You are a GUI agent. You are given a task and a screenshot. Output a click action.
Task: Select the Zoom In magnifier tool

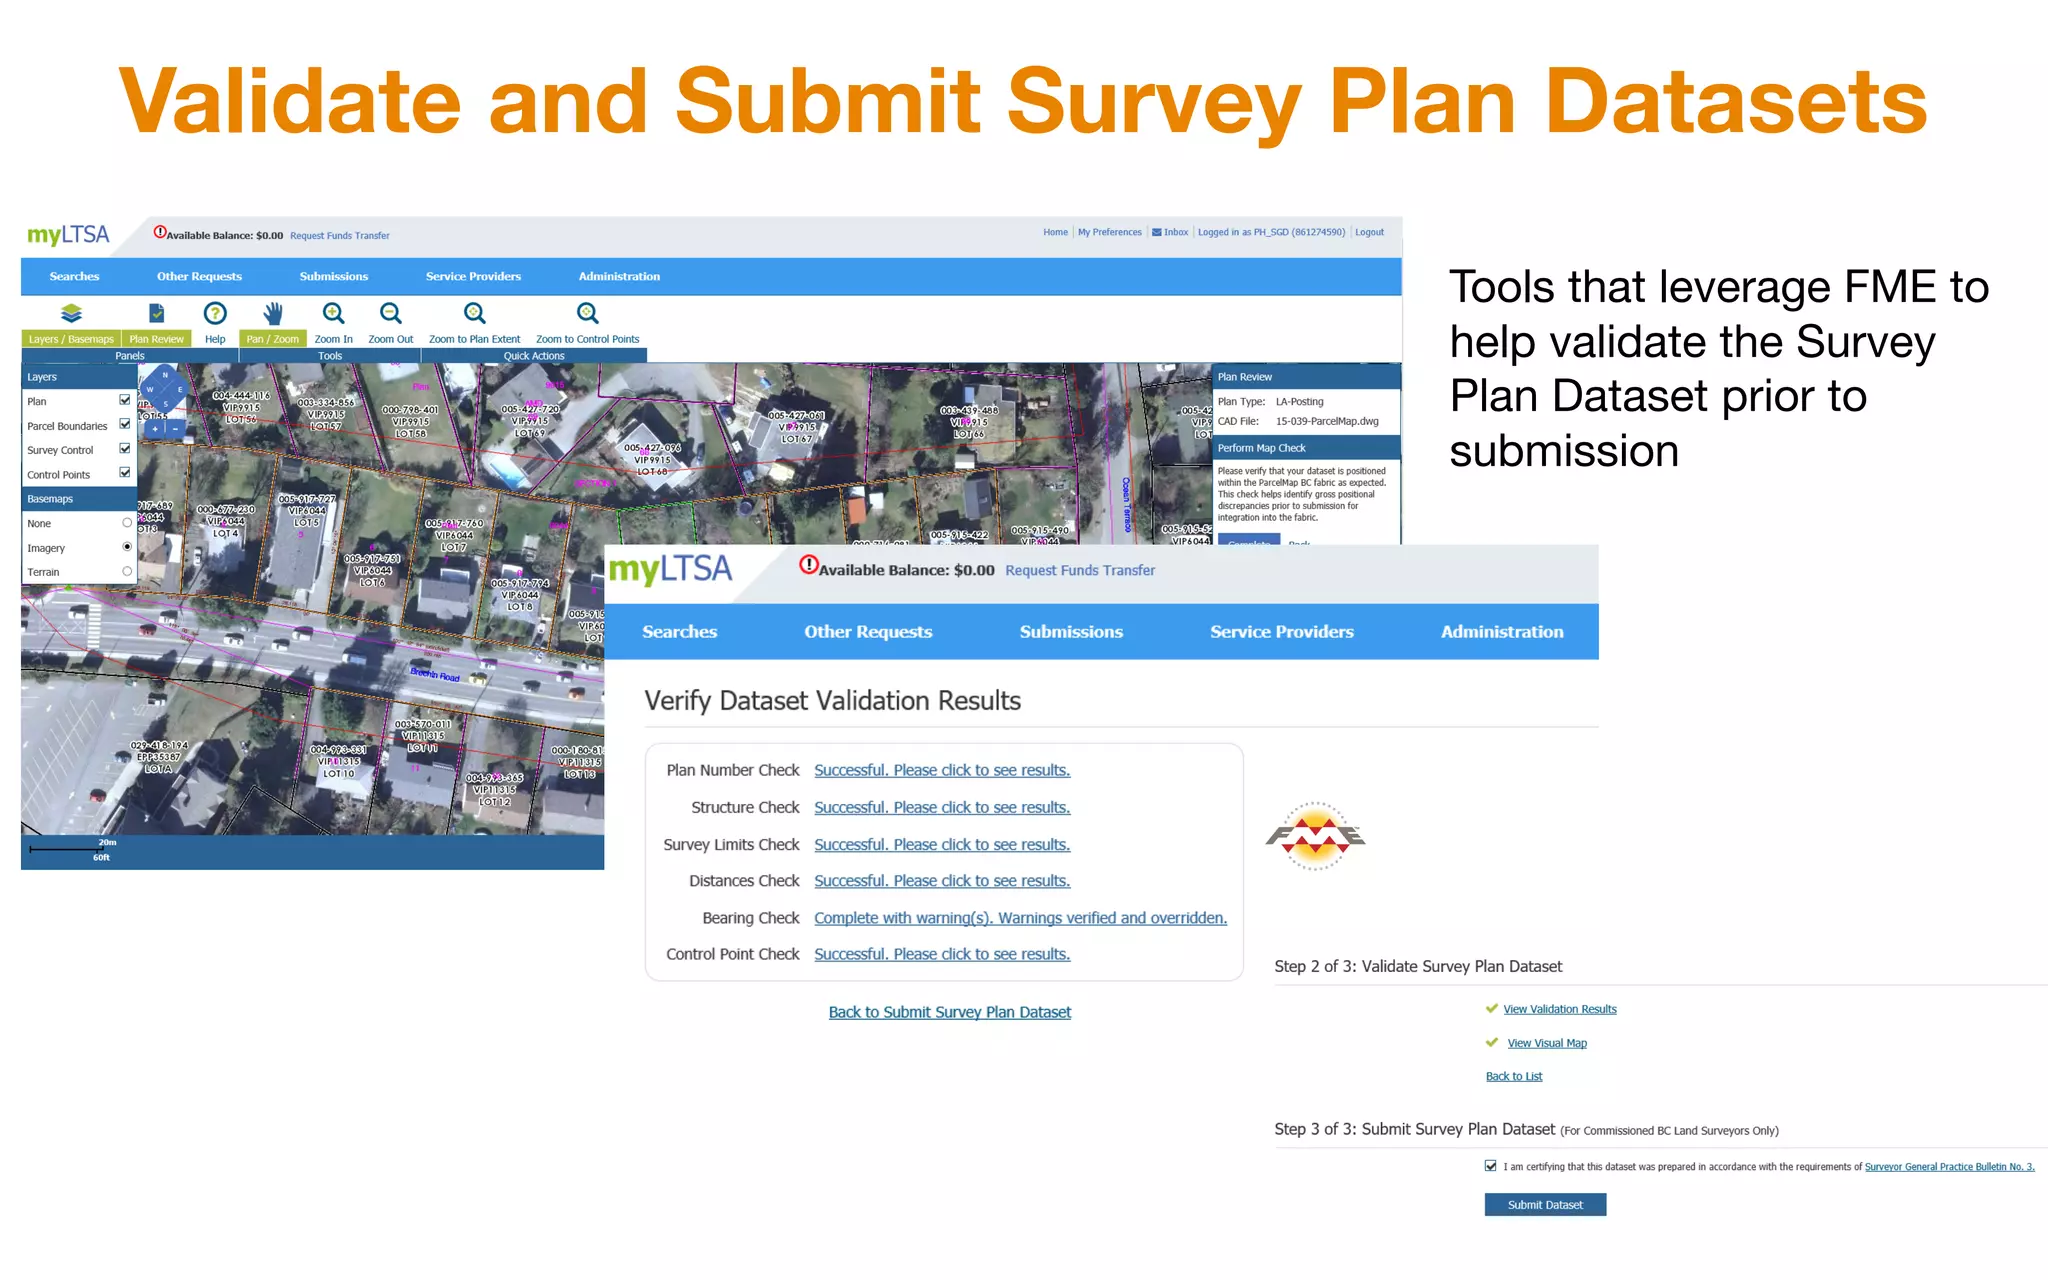tap(333, 314)
